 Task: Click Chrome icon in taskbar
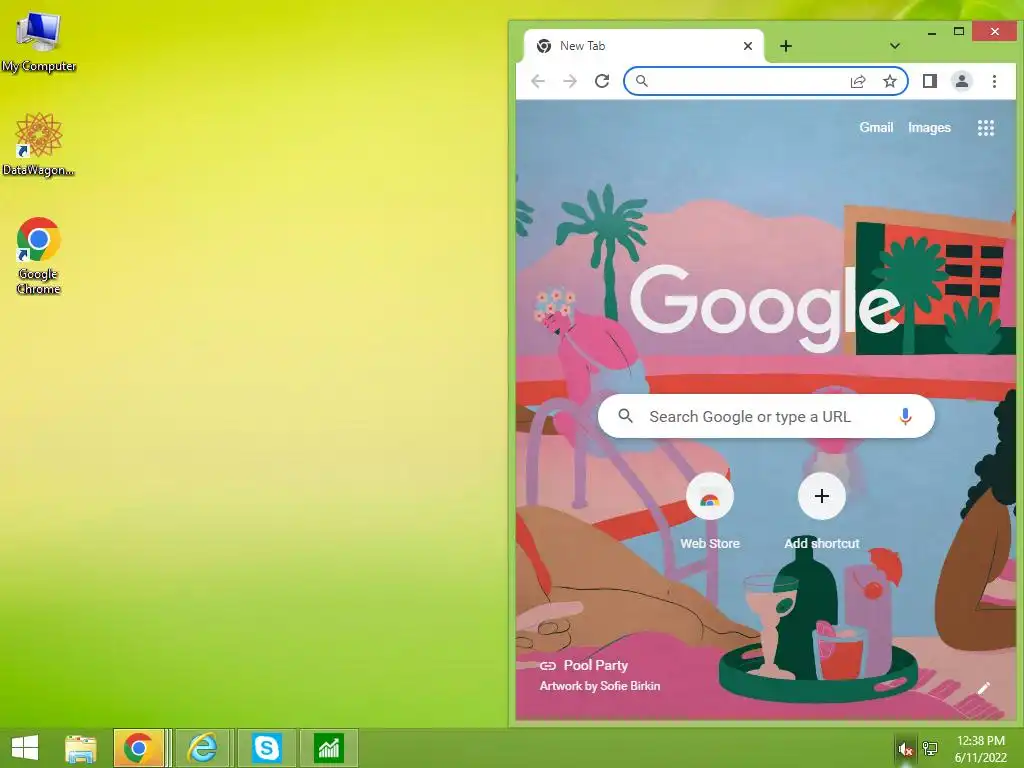pos(138,748)
